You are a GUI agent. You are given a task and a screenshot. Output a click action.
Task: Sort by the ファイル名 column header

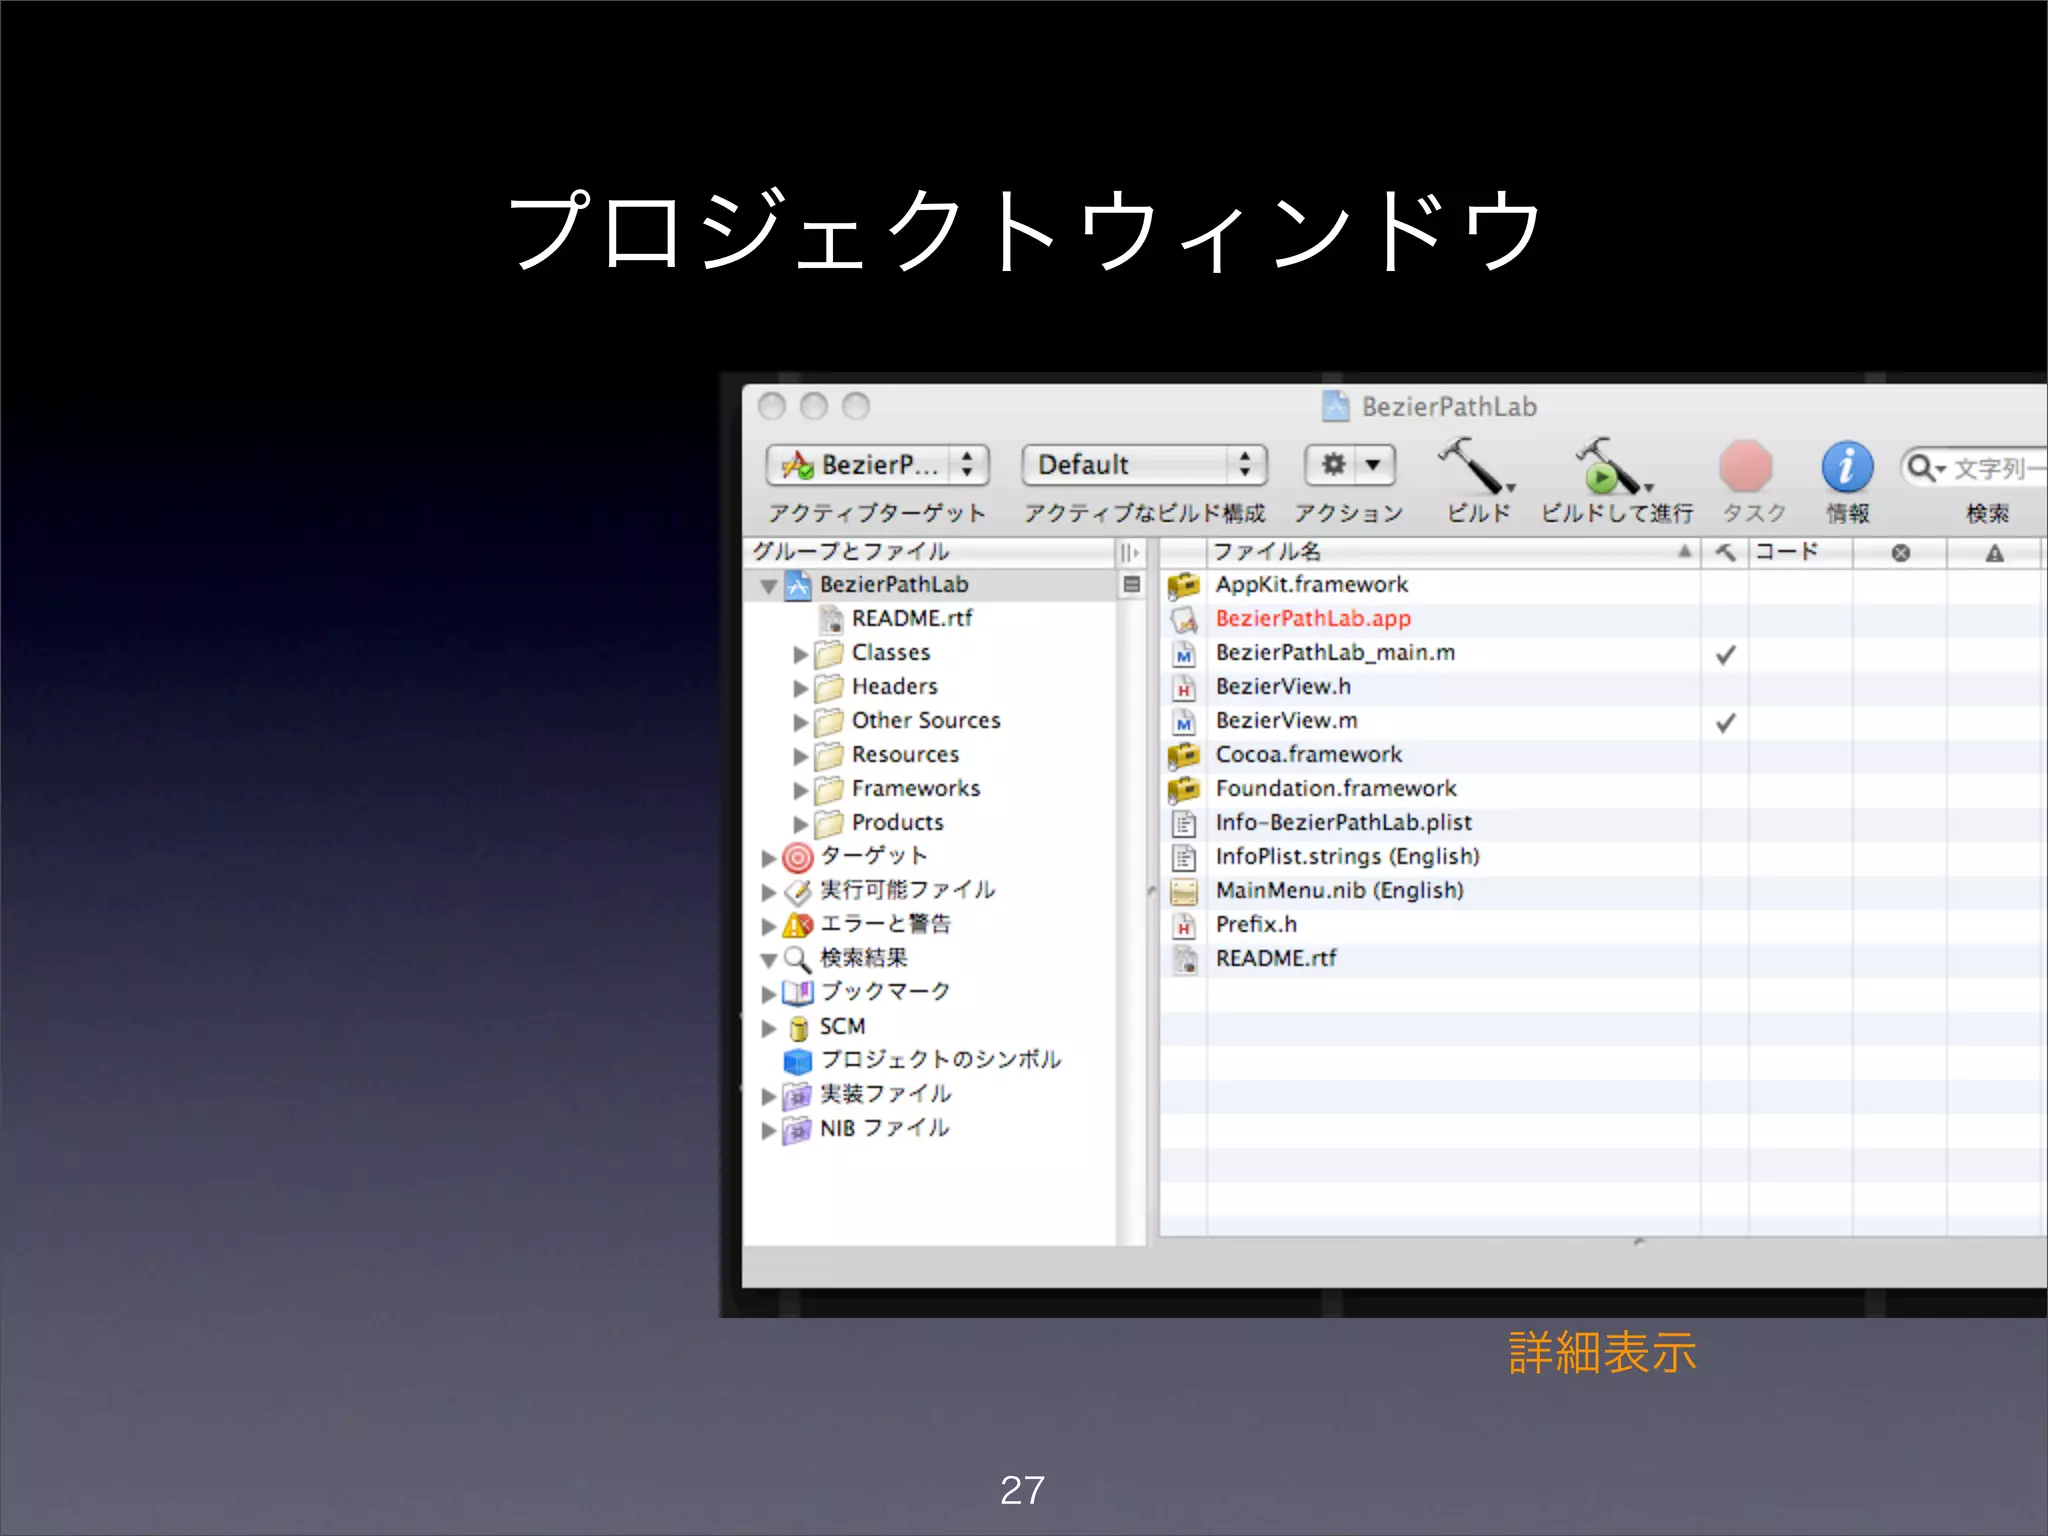coord(1453,552)
